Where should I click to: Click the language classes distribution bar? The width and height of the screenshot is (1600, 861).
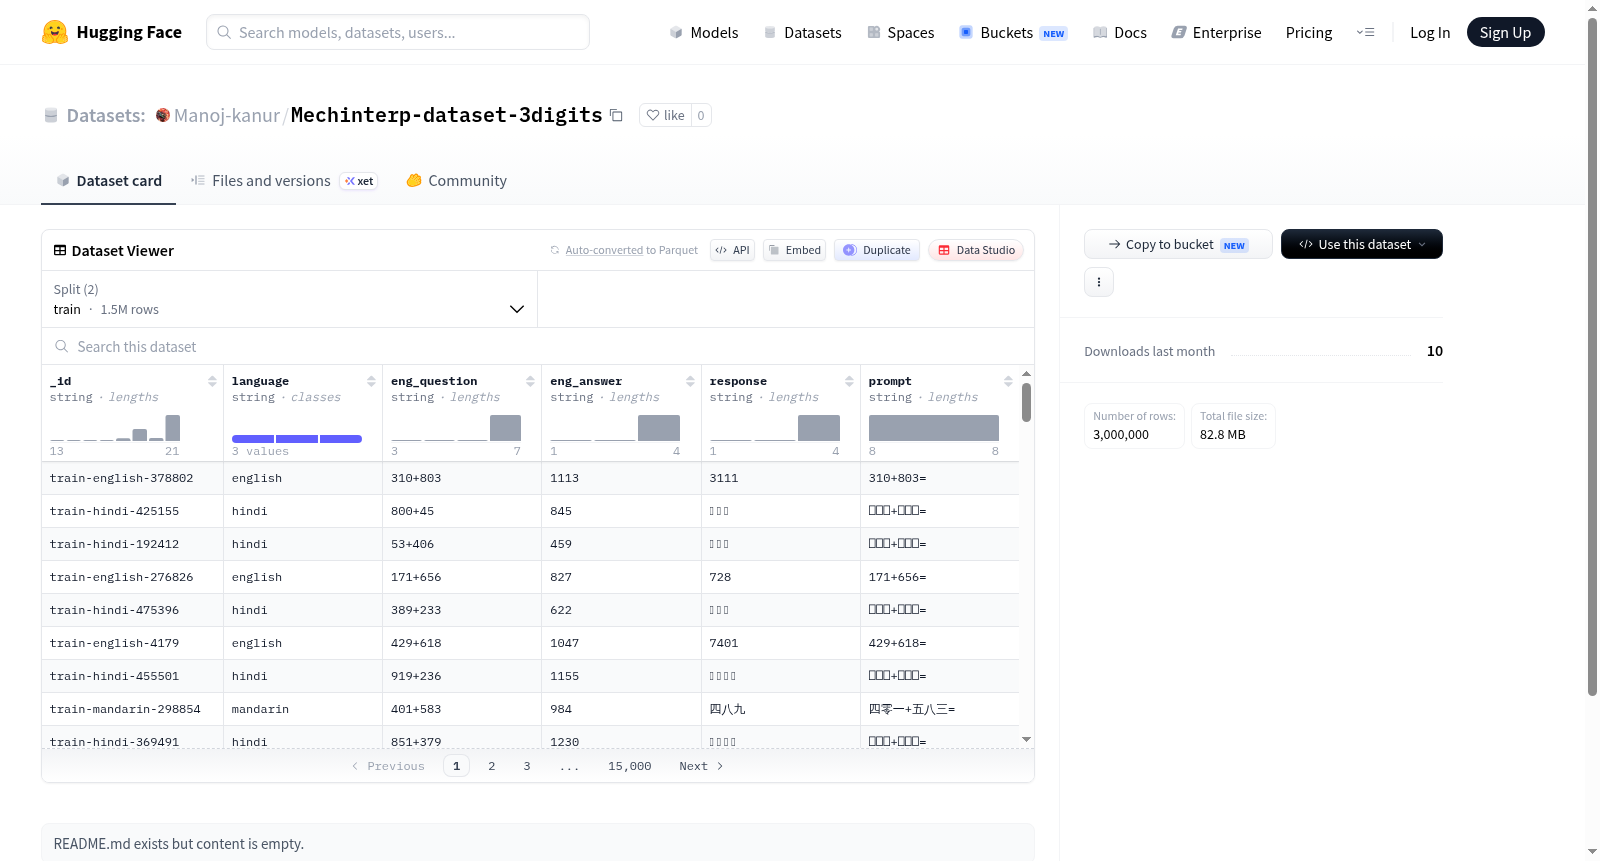tap(297, 439)
